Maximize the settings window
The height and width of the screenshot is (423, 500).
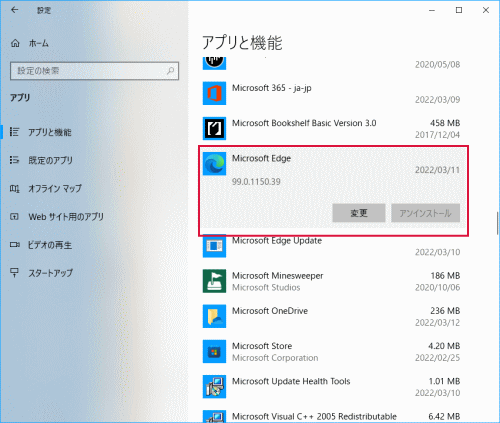[459, 10]
